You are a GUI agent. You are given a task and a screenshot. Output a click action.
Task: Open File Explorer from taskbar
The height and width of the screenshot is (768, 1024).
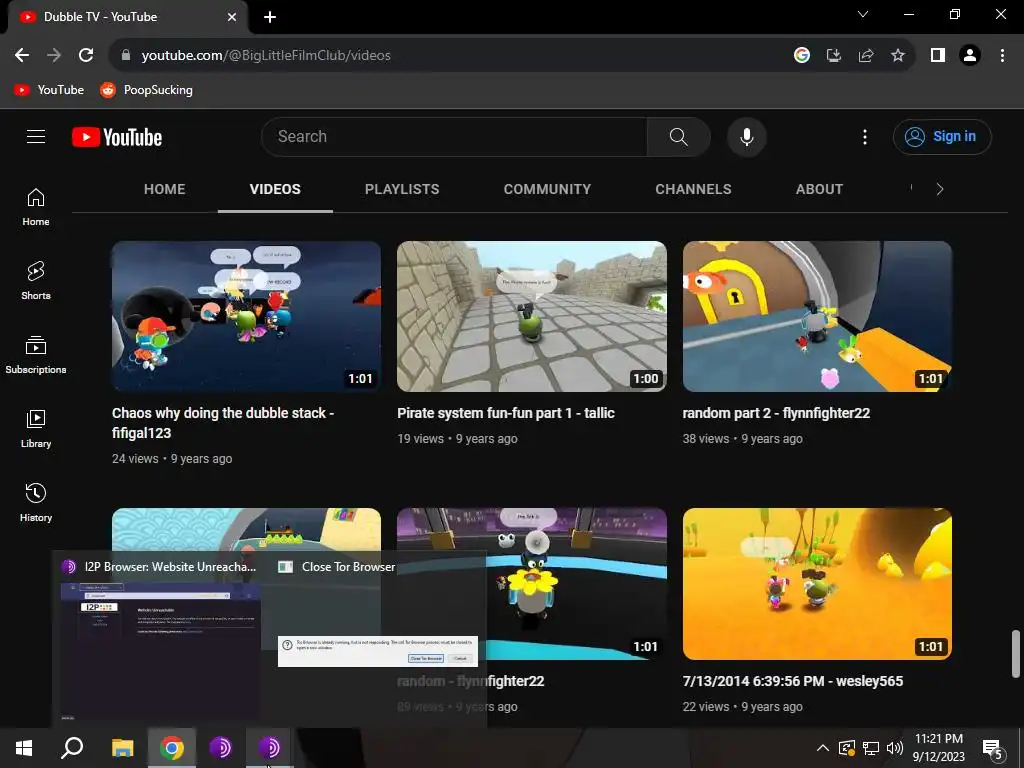[x=122, y=748]
